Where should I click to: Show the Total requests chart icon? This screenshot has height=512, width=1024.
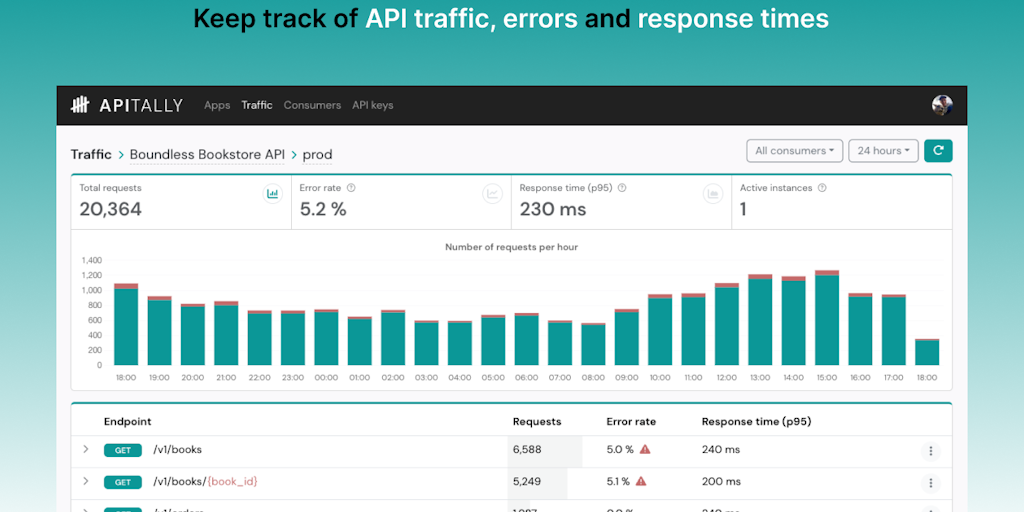tap(272, 194)
